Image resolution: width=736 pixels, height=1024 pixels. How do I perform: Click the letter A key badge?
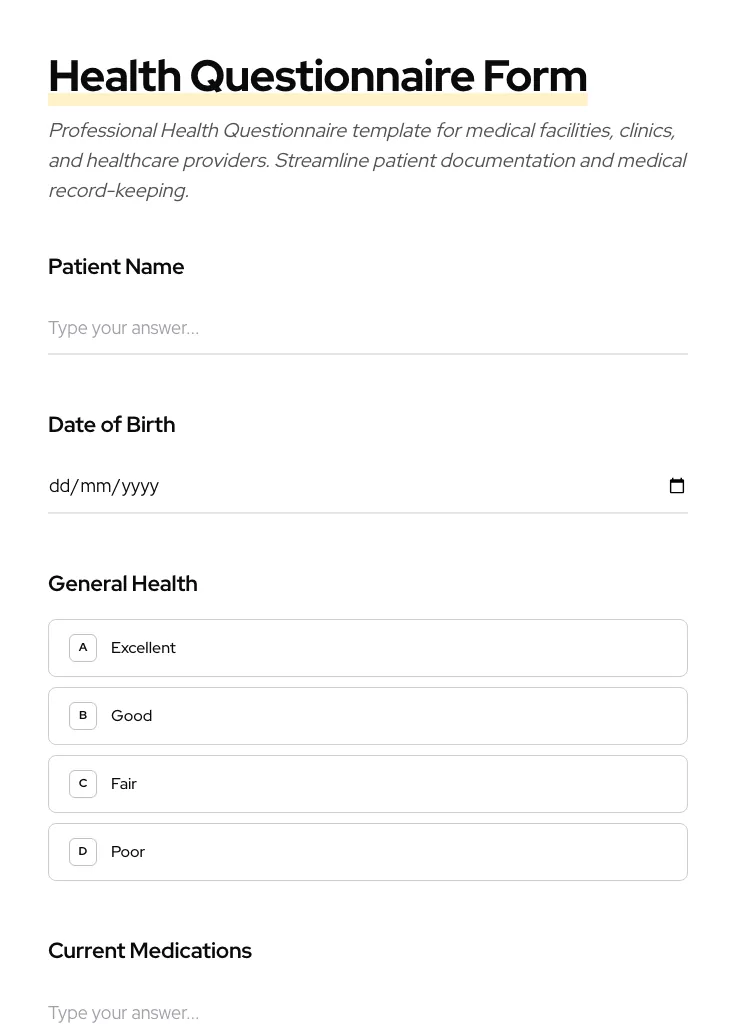(x=83, y=647)
